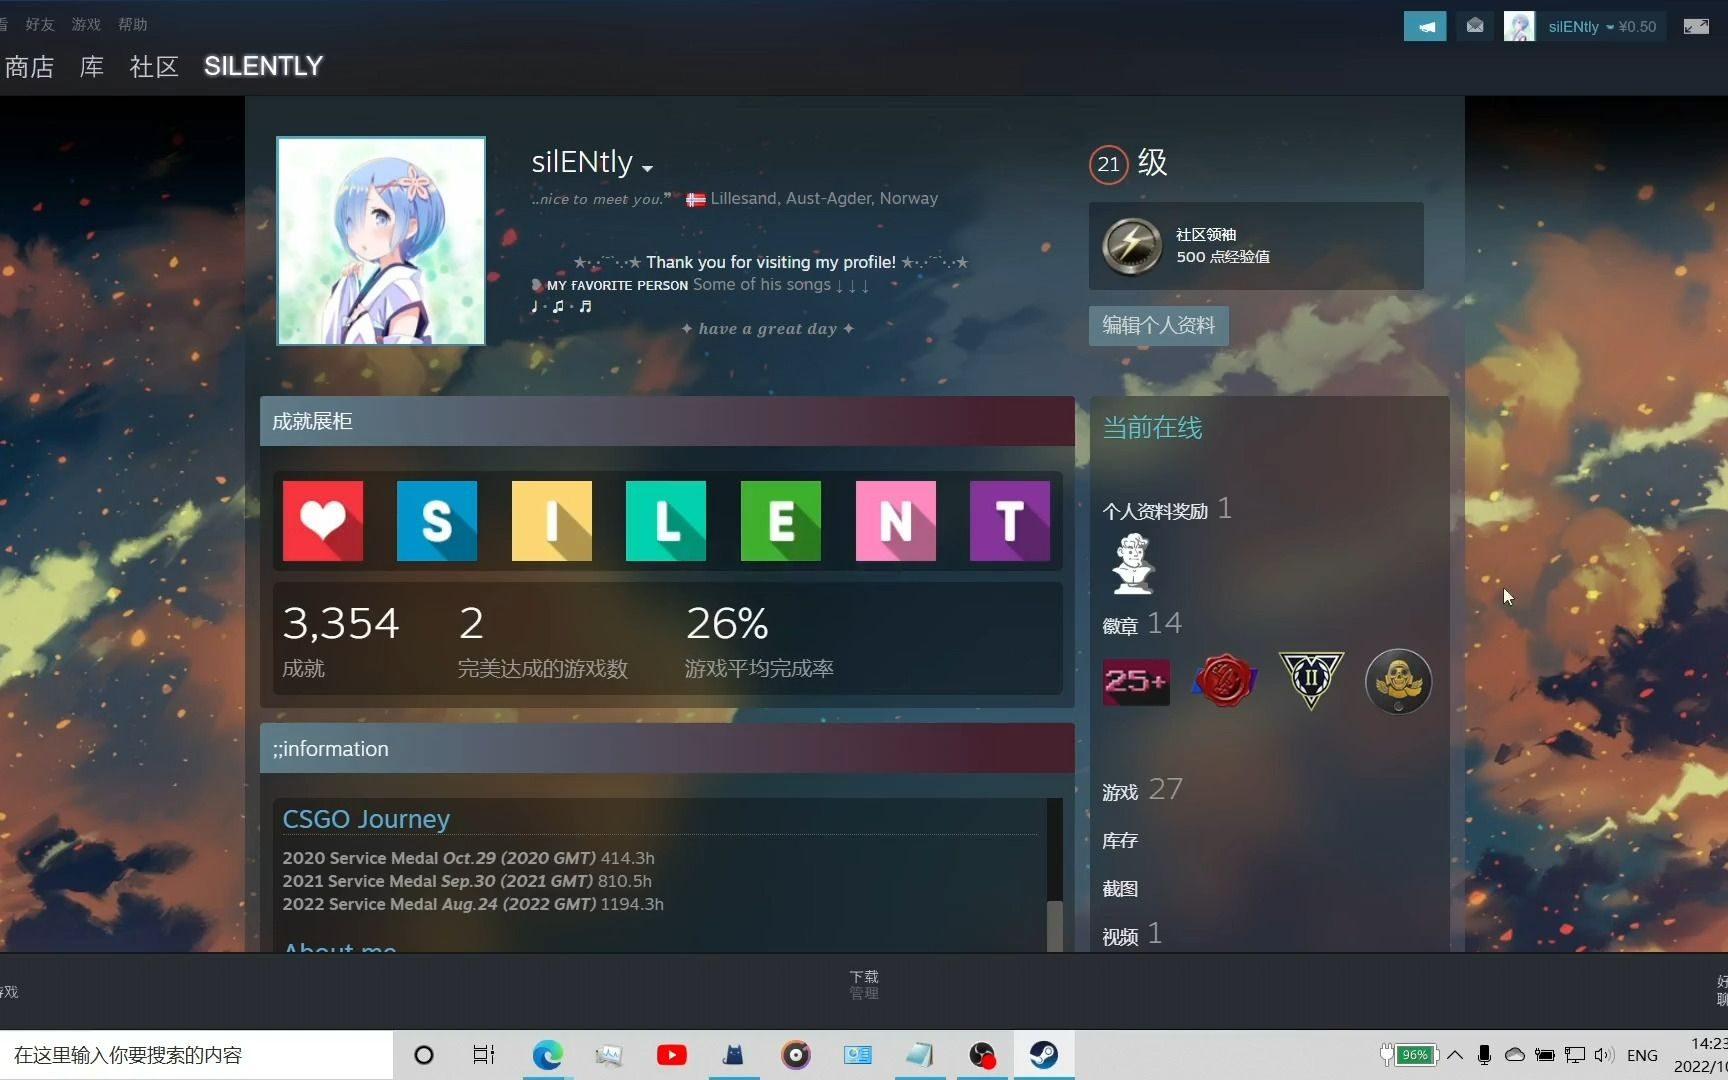Click the blue S achievement icon
This screenshot has width=1728, height=1080.
pos(437,521)
